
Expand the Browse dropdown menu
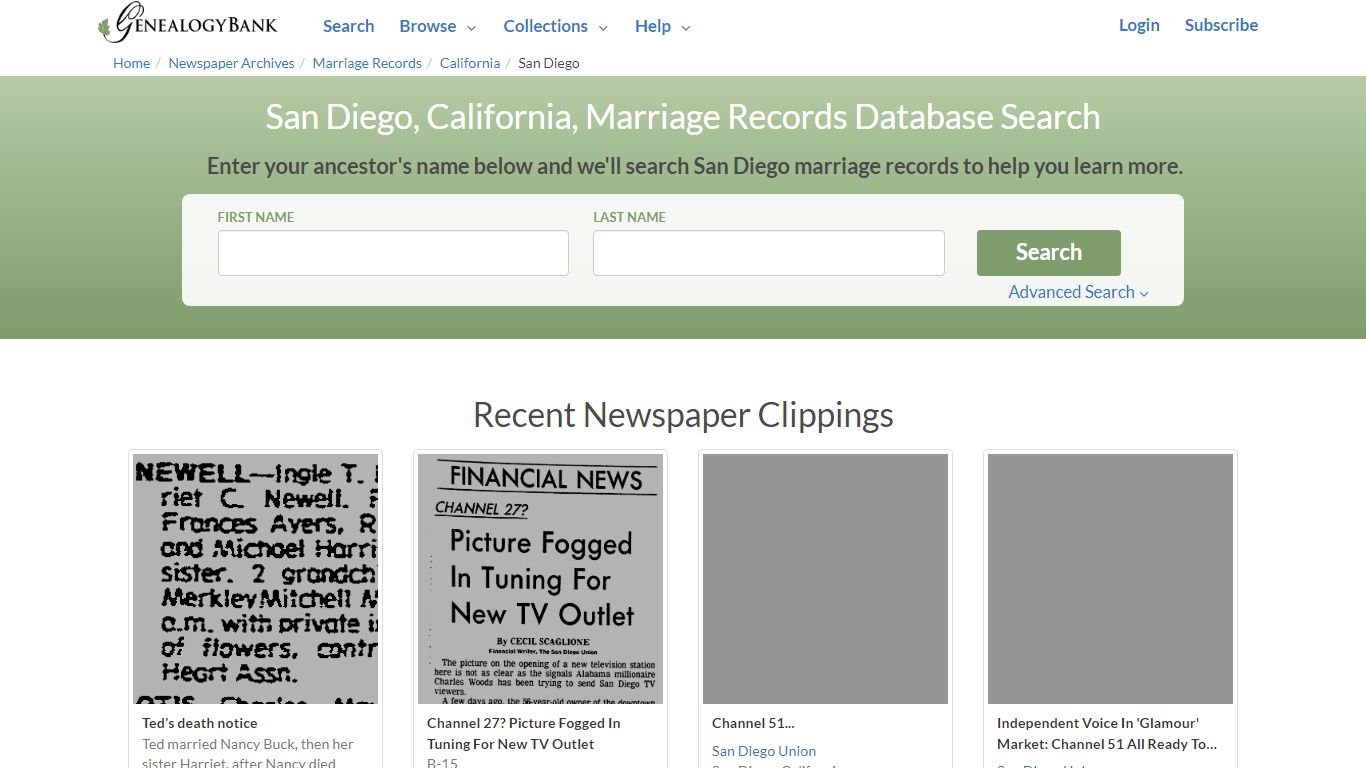tap(438, 26)
